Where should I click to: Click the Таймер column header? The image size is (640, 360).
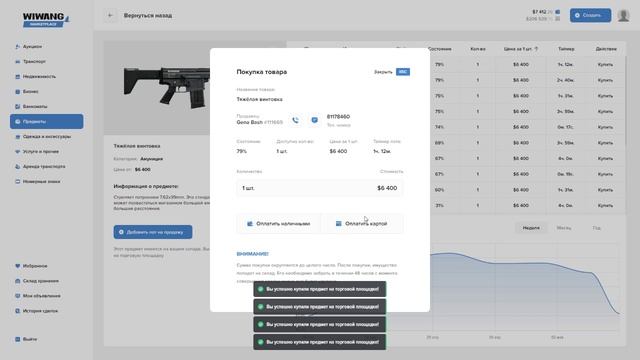[x=566, y=49]
